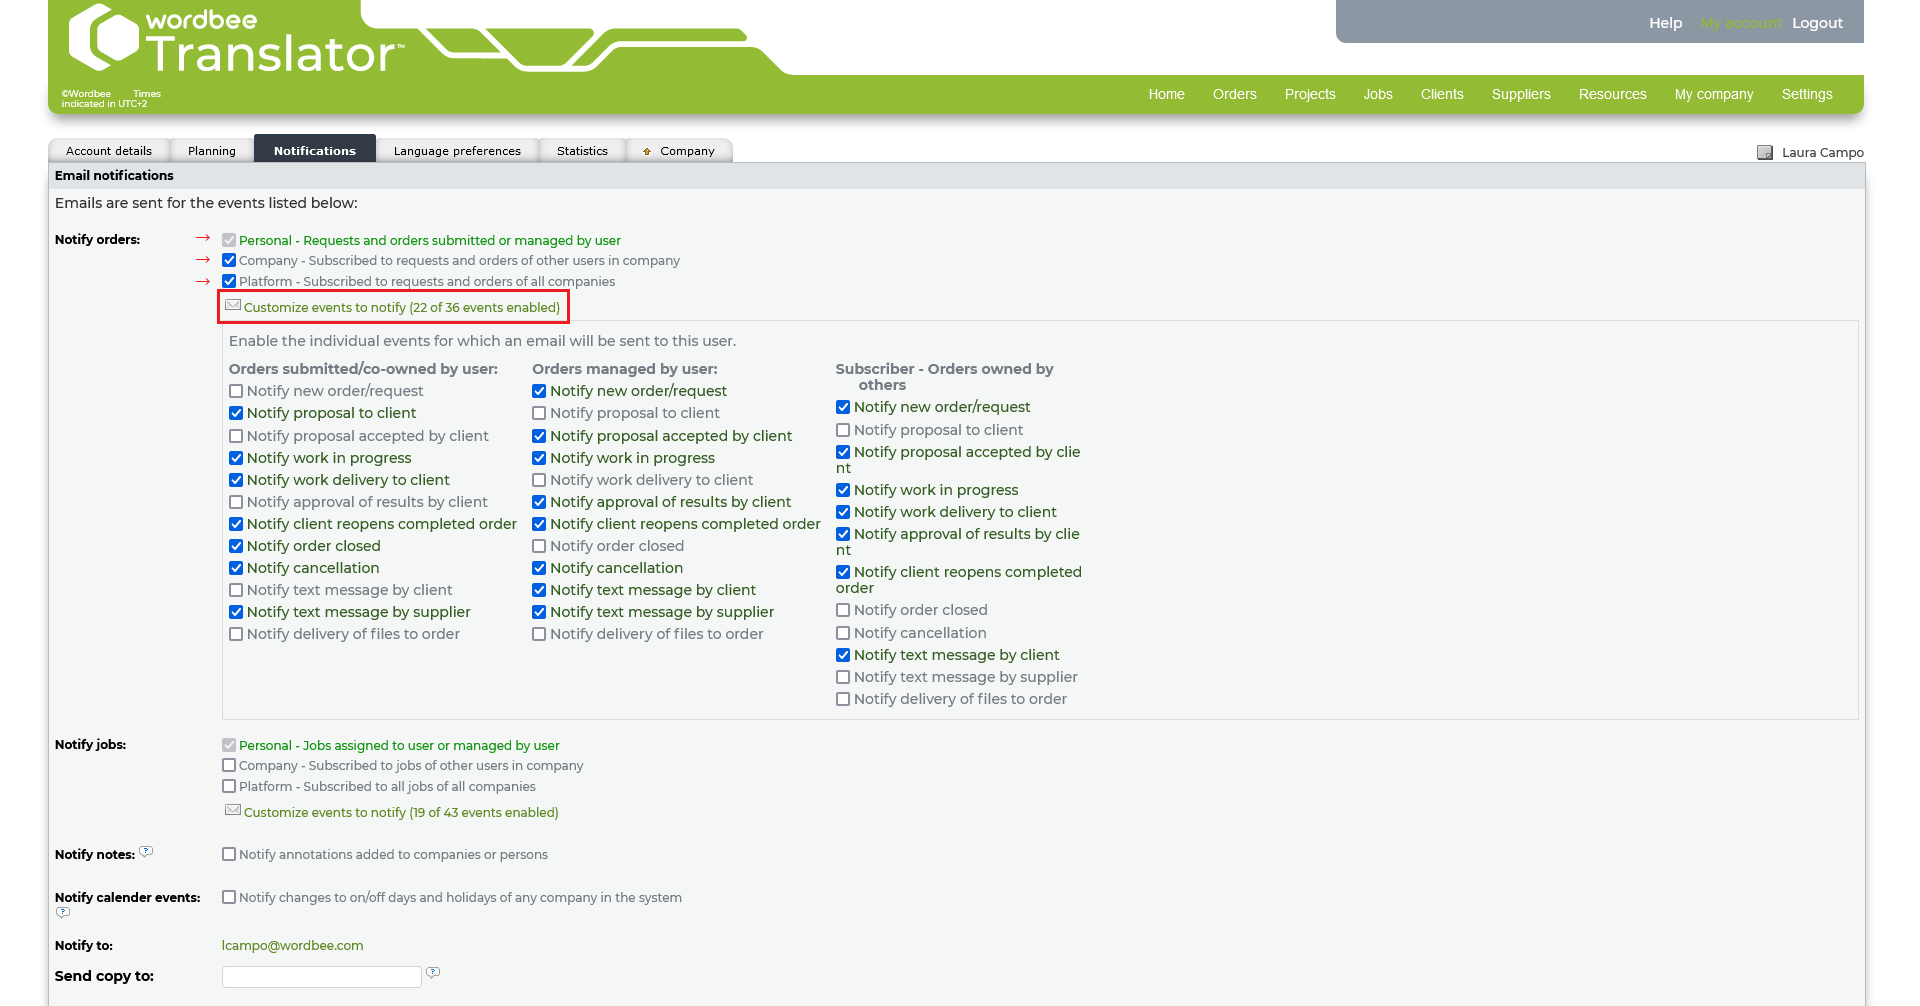Collapse Customize events to notify for orders
Viewport: 1920px width, 1006px height.
(401, 308)
